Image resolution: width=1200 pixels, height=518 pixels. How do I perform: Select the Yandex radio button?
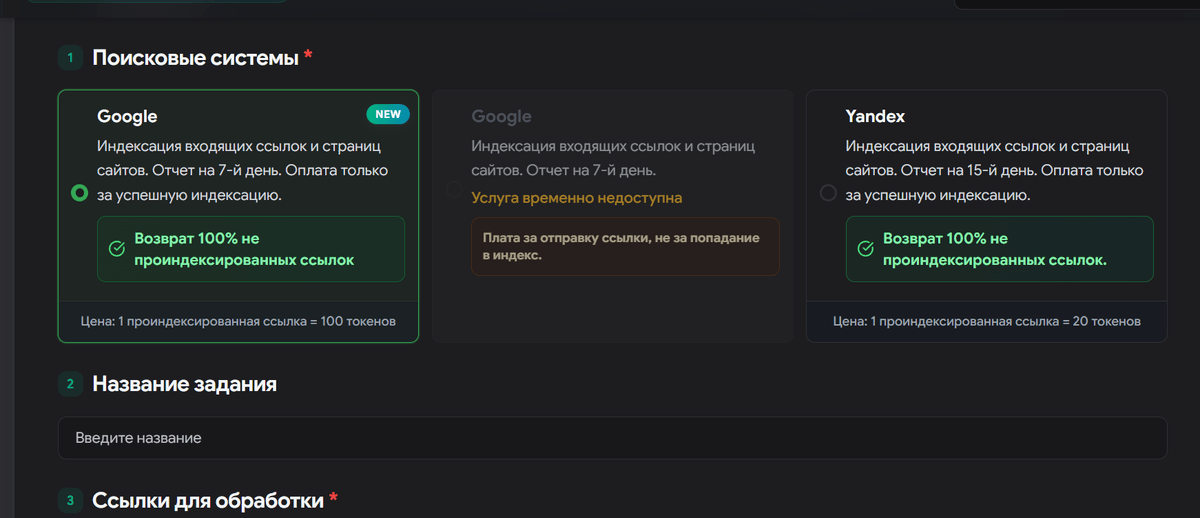(x=828, y=193)
